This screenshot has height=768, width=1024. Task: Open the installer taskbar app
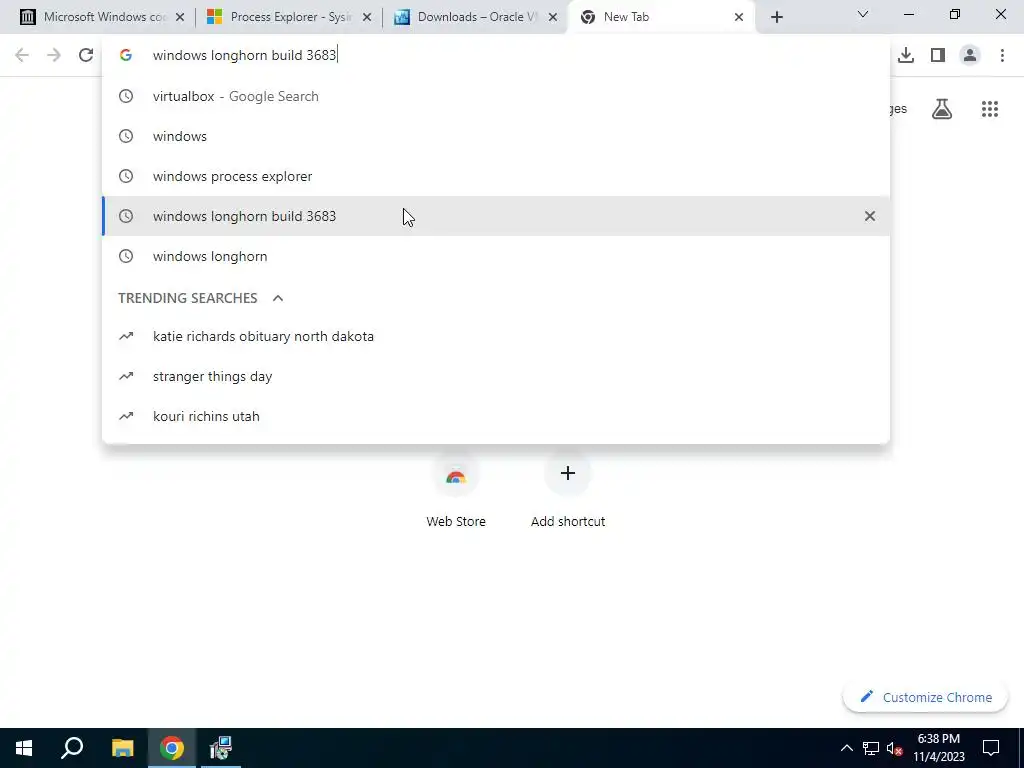pos(221,748)
